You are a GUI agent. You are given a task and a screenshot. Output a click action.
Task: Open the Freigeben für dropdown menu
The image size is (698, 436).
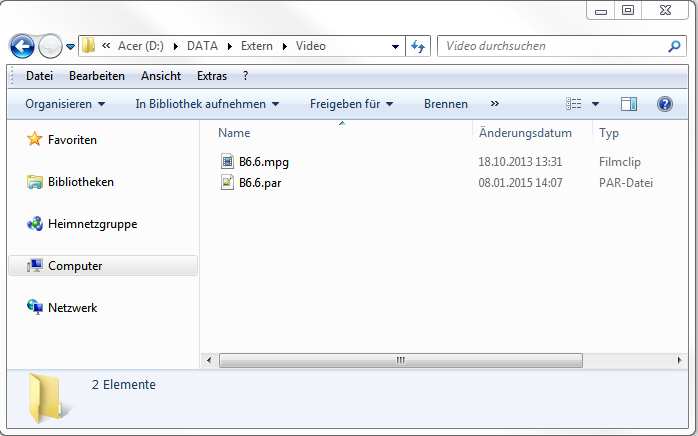[351, 104]
